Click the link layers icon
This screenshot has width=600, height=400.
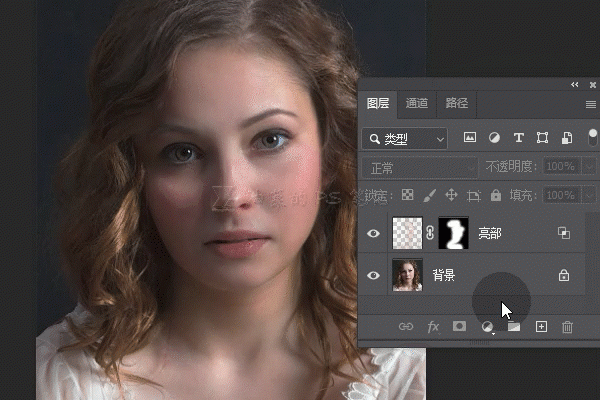pos(406,327)
